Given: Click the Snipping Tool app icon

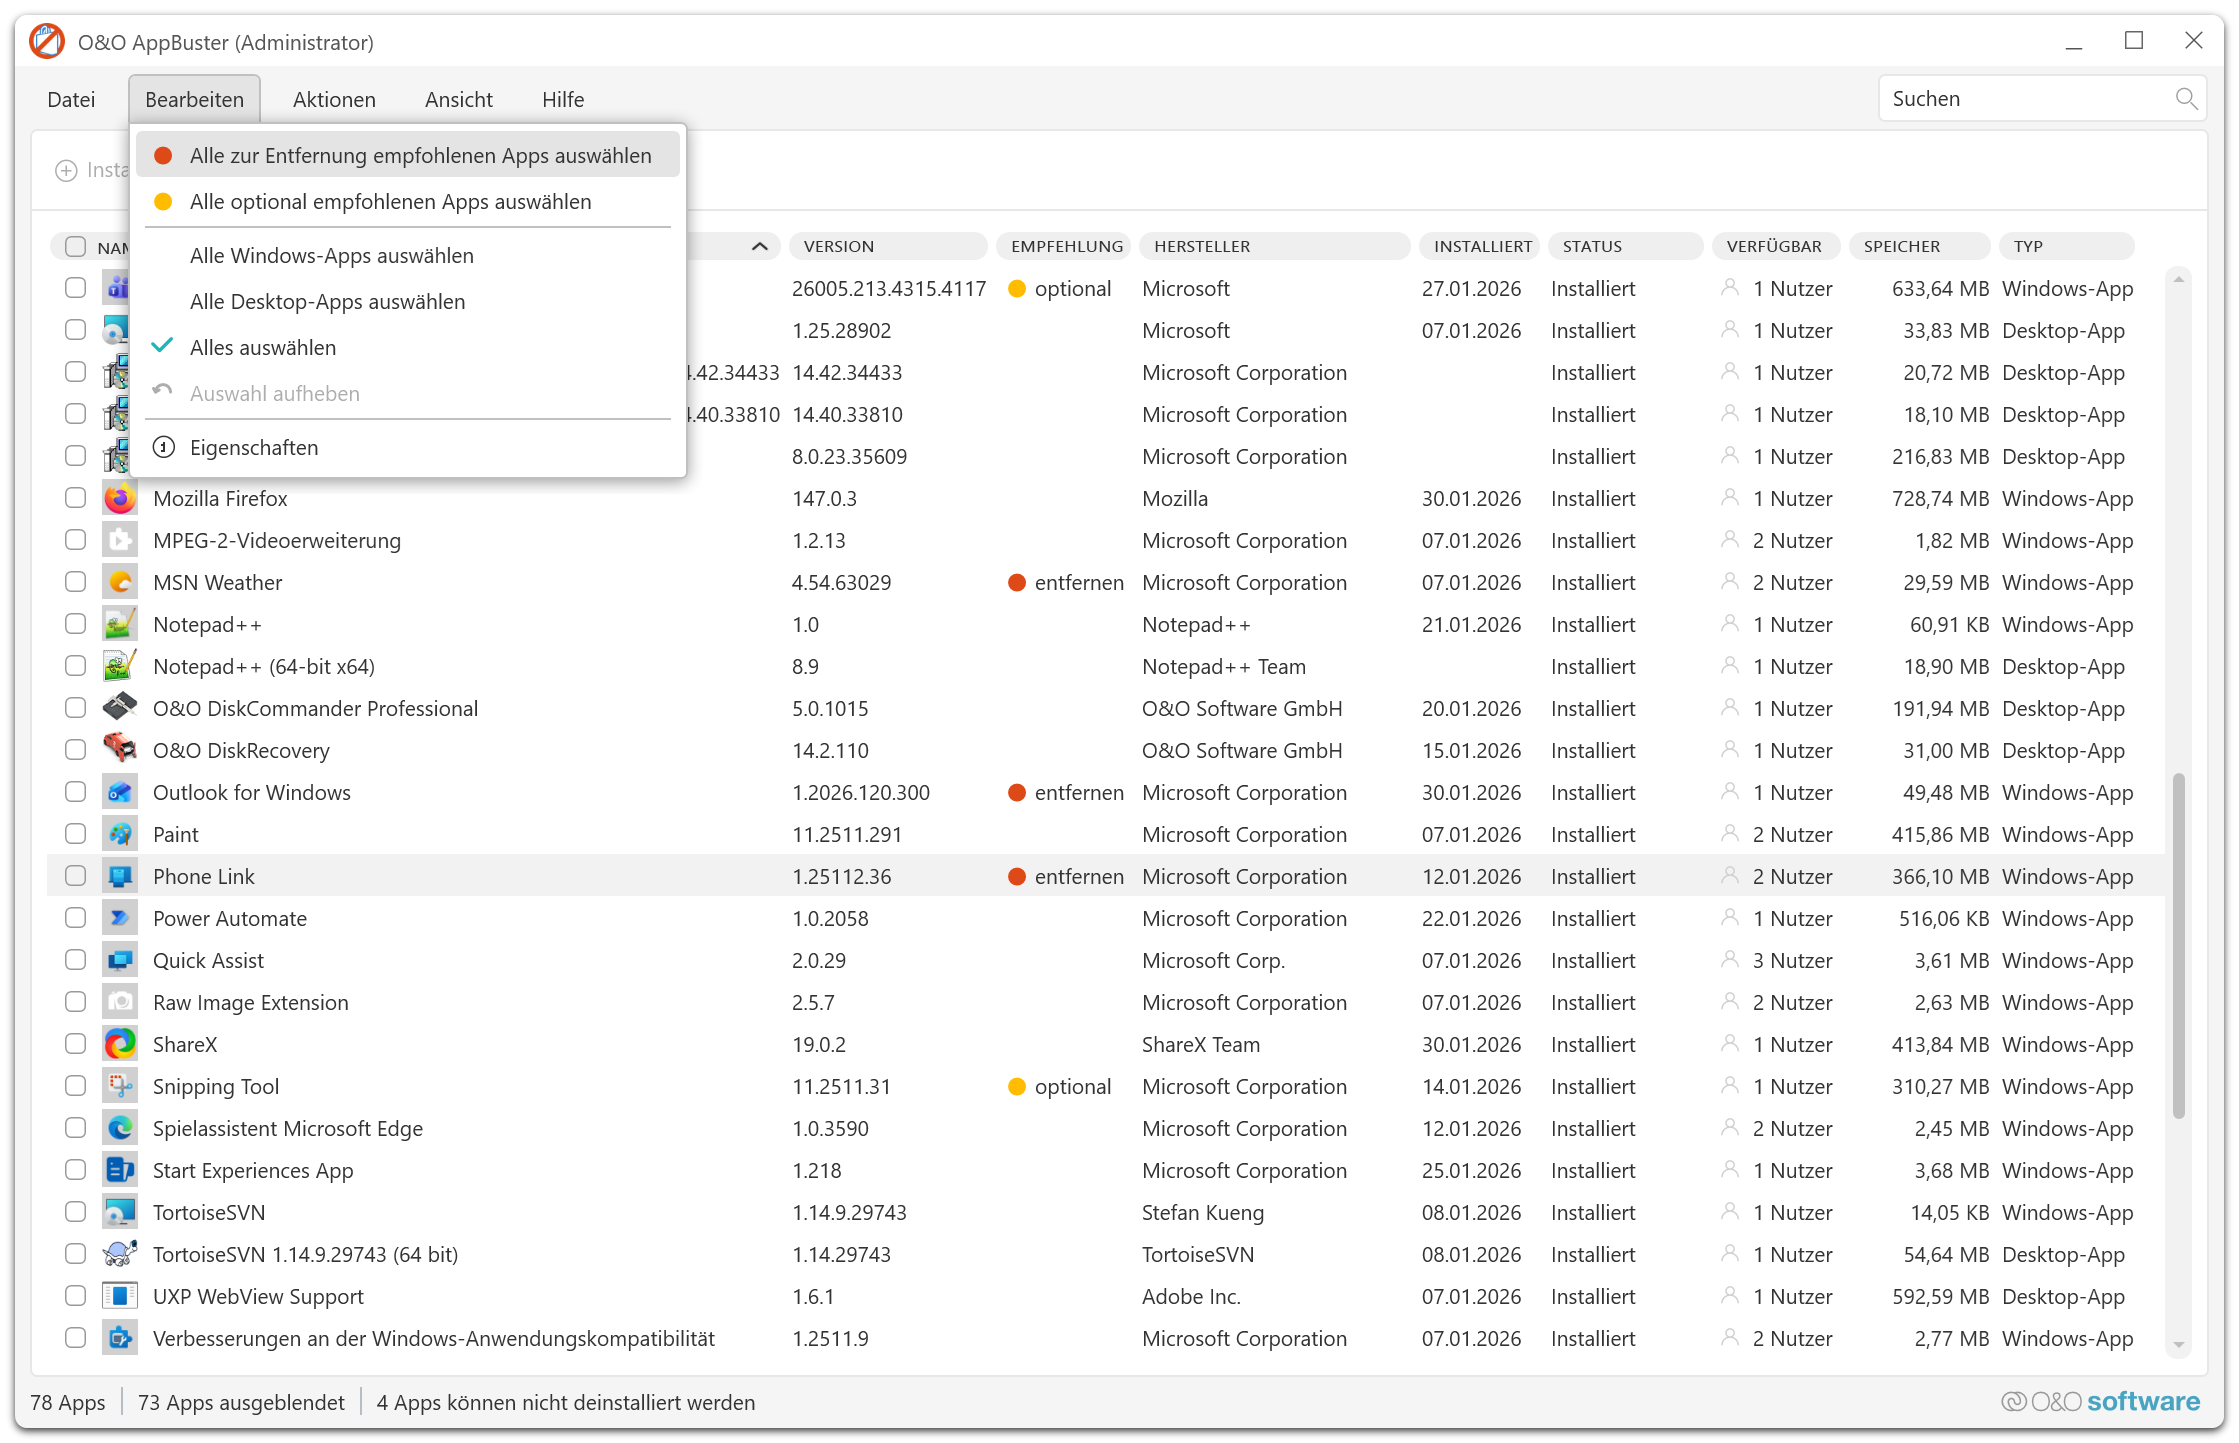Looking at the screenshot, I should (x=120, y=1086).
